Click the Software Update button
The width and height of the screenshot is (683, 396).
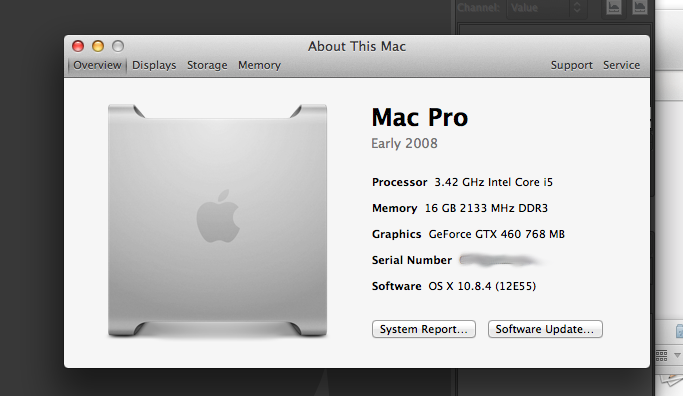pos(545,329)
